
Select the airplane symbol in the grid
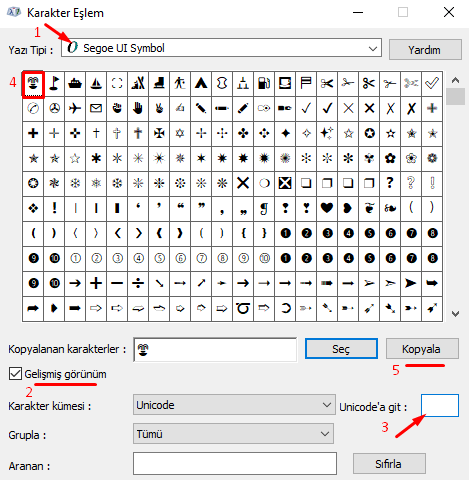point(75,108)
